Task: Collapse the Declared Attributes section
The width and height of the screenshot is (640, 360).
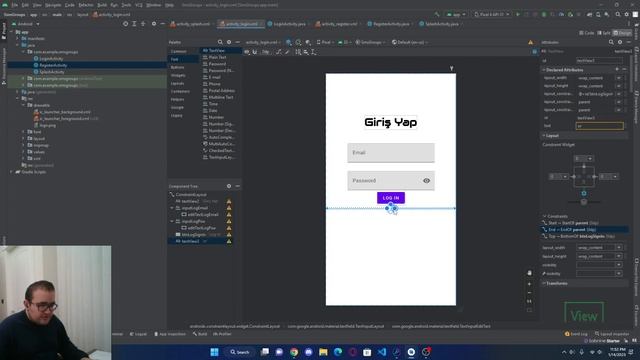Action: tap(544, 70)
